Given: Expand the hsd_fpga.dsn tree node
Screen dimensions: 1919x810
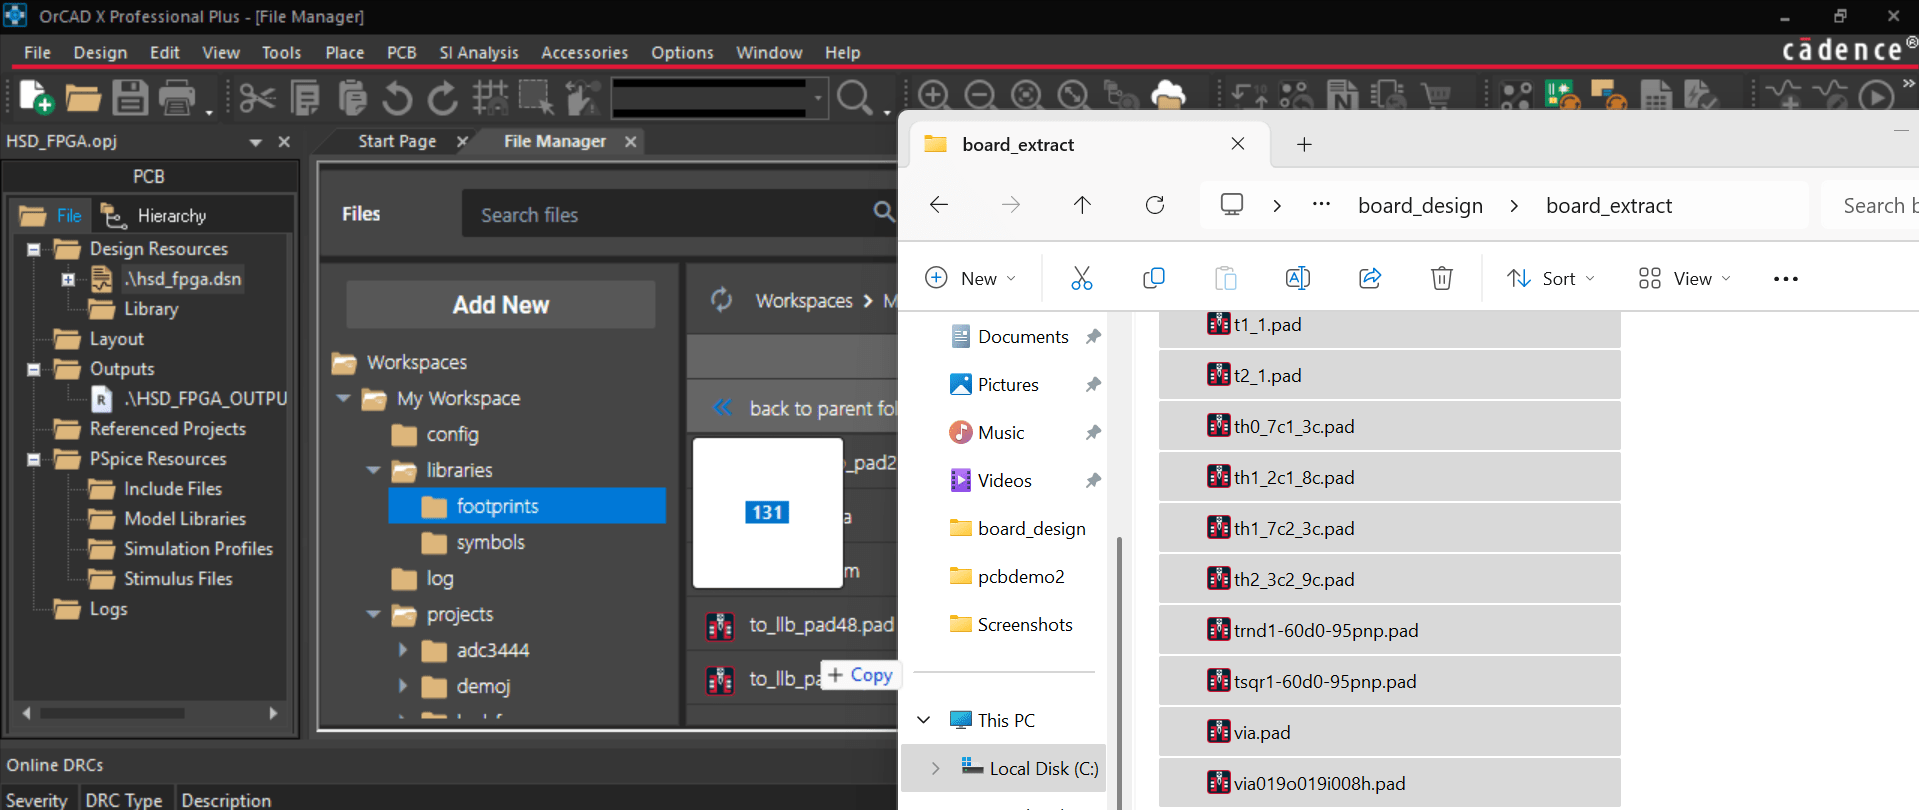Looking at the screenshot, I should coord(68,279).
